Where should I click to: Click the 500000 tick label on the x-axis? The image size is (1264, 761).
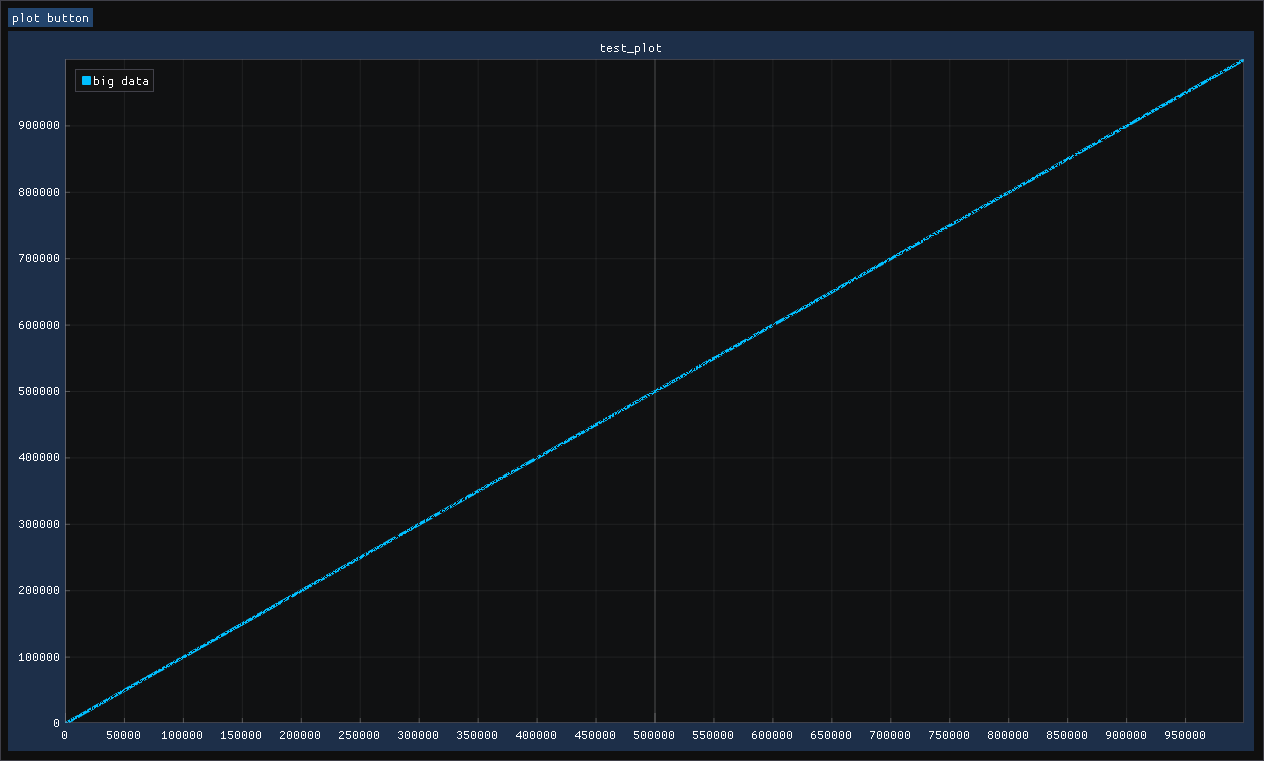click(x=654, y=735)
